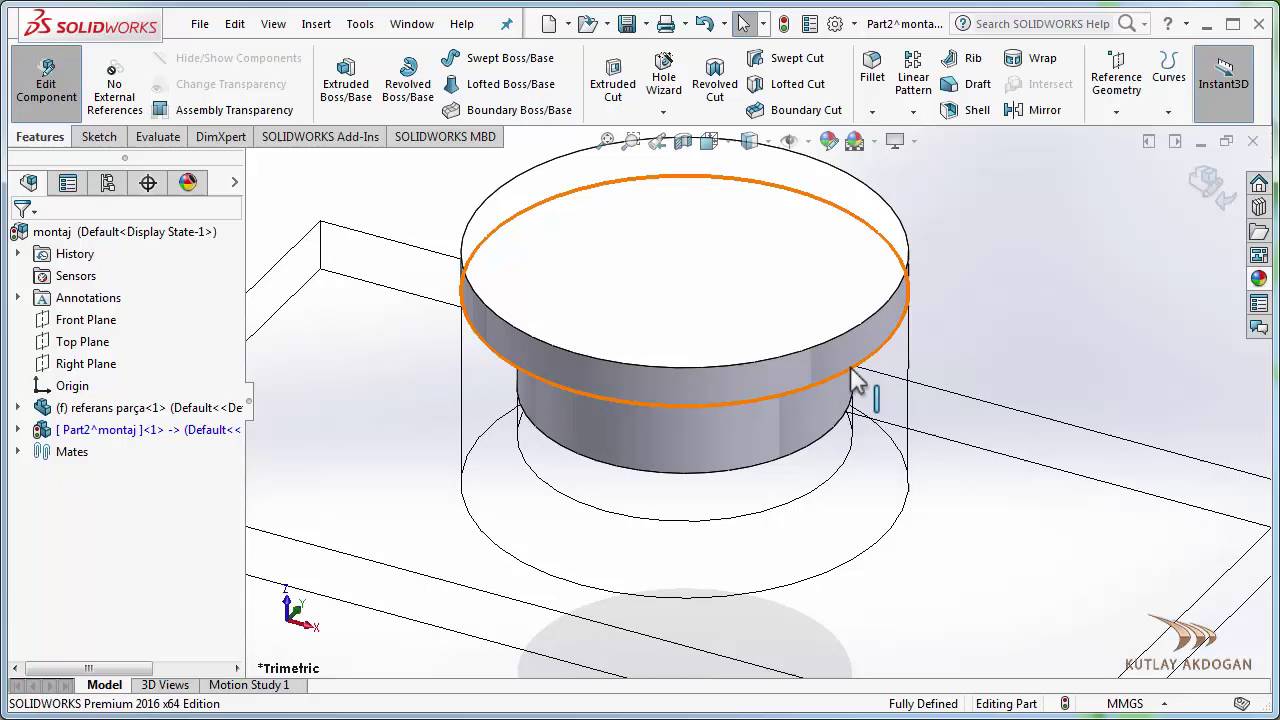1280x720 pixels.
Task: Apply the Fillet tool
Action: [x=872, y=67]
